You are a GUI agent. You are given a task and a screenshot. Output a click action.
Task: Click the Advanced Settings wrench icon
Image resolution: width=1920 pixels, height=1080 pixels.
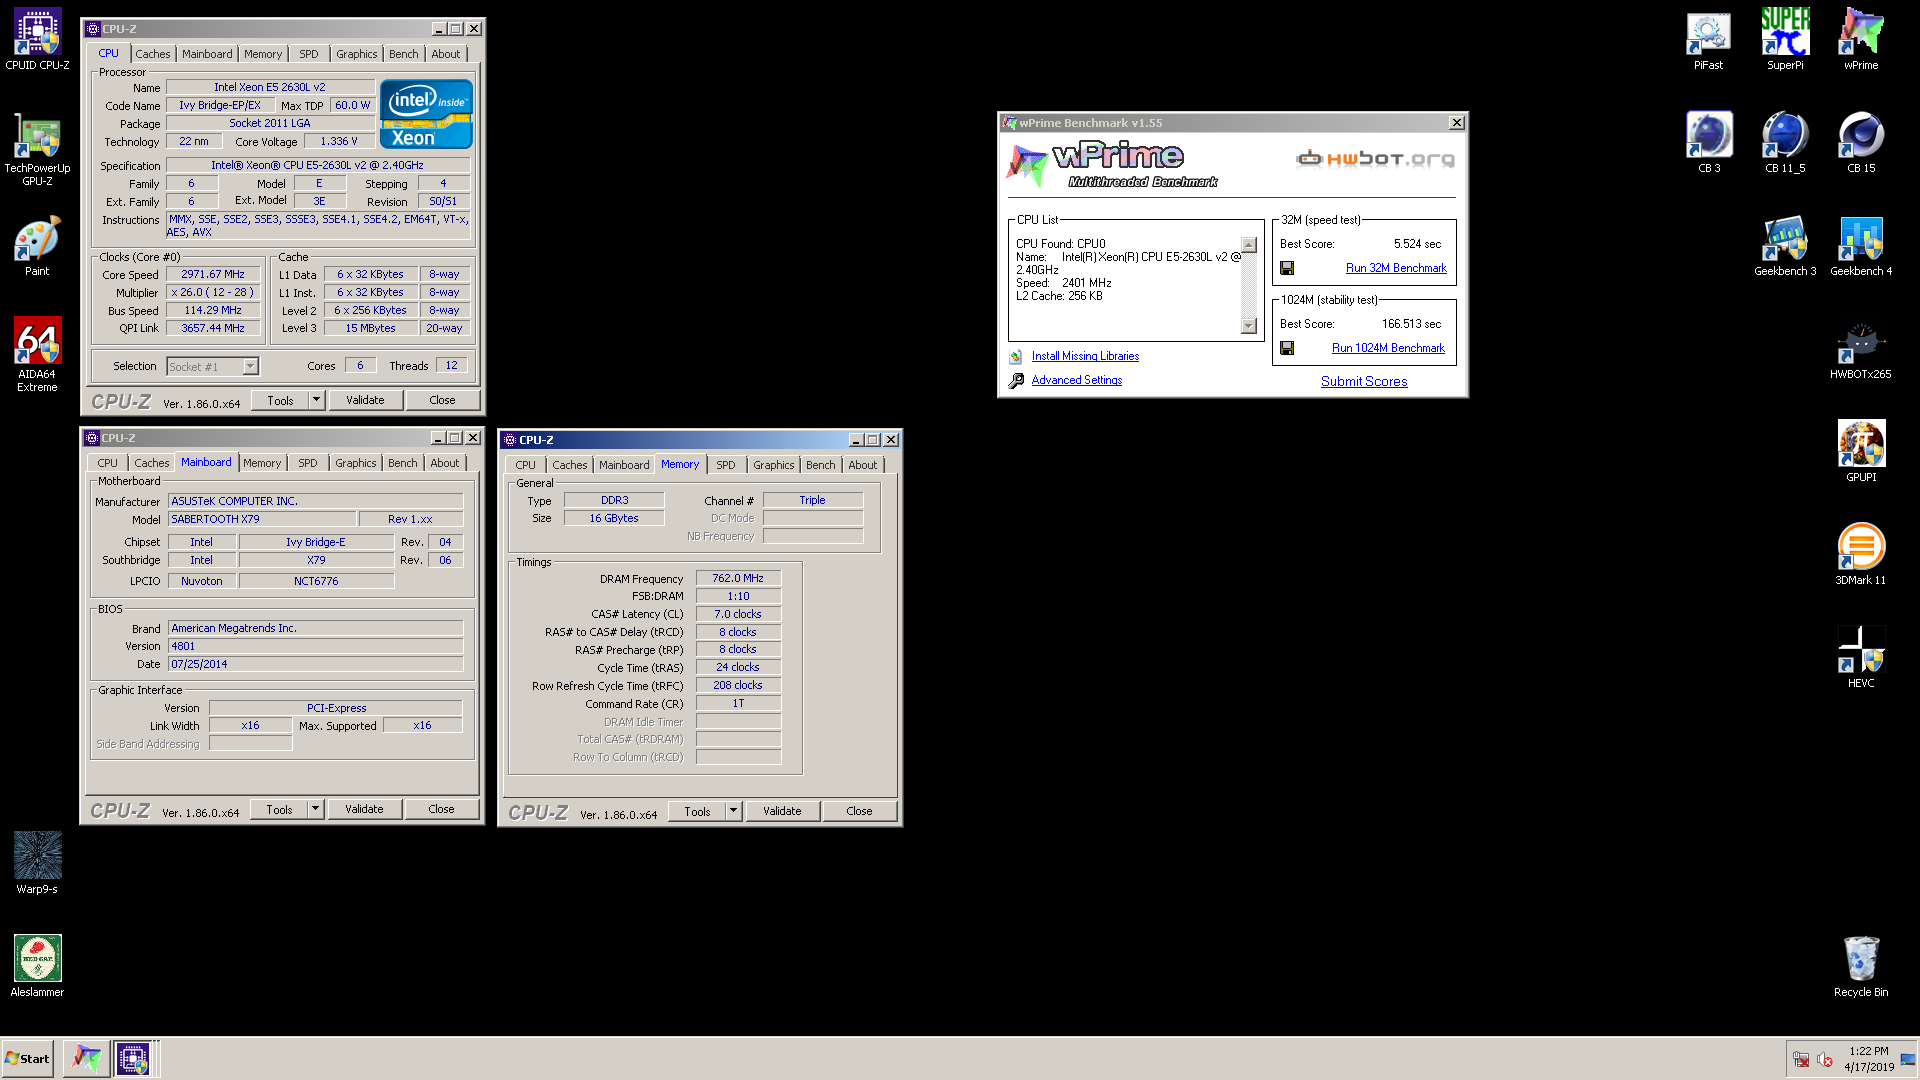[x=1016, y=380]
